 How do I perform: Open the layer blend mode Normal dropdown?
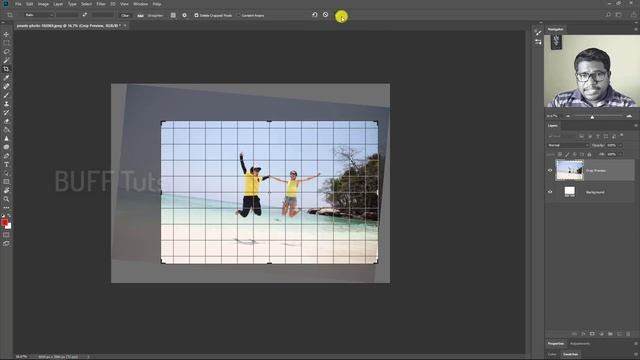point(568,145)
